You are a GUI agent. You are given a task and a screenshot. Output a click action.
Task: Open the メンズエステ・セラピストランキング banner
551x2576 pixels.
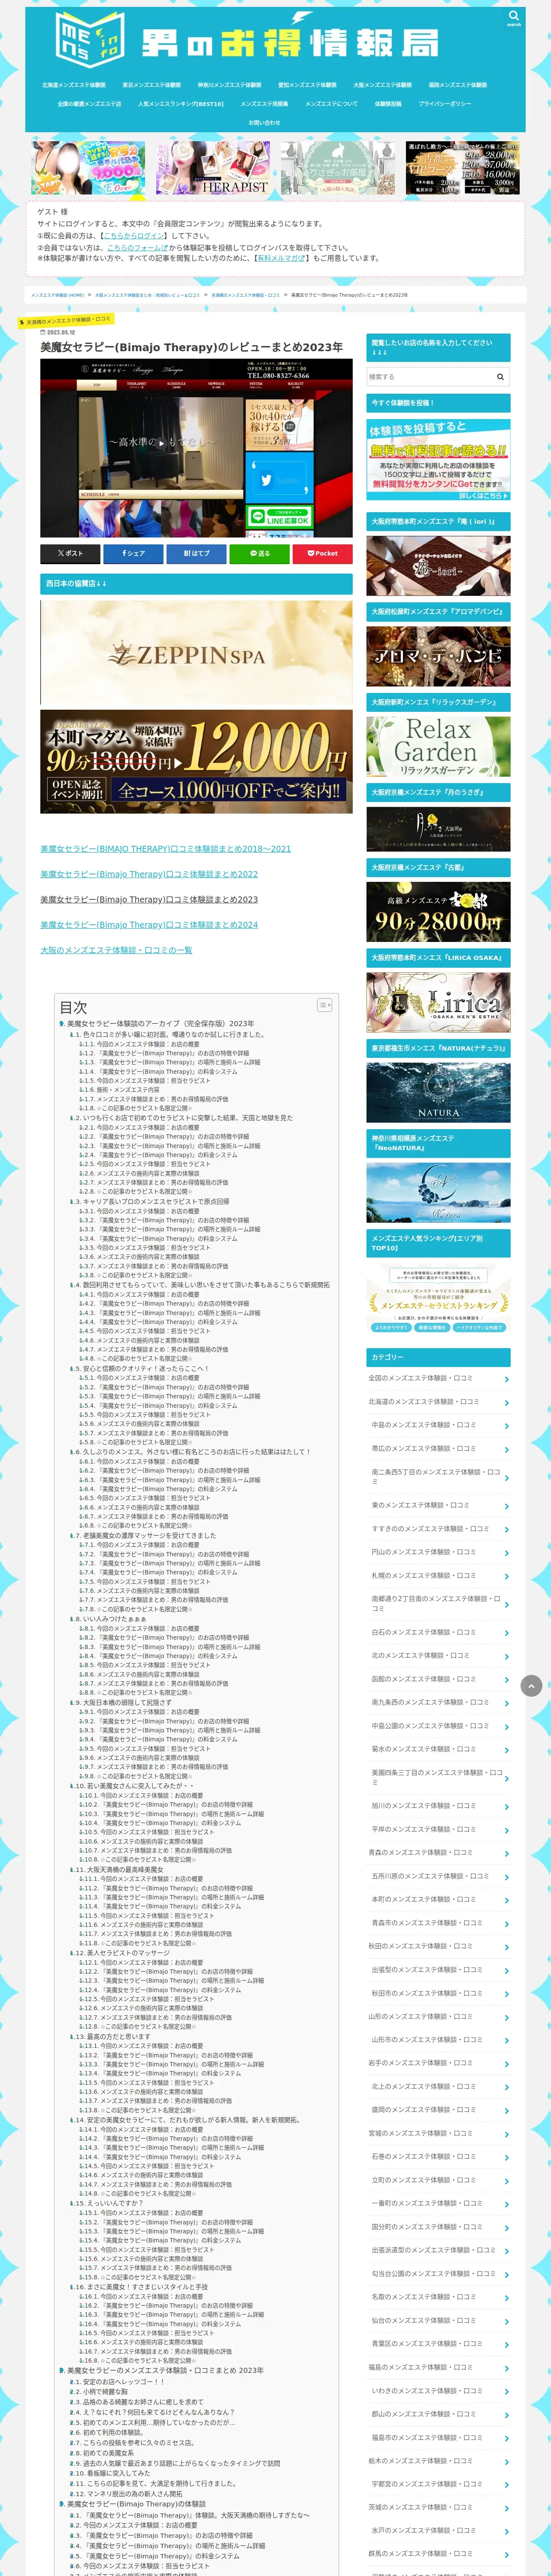point(438,1300)
